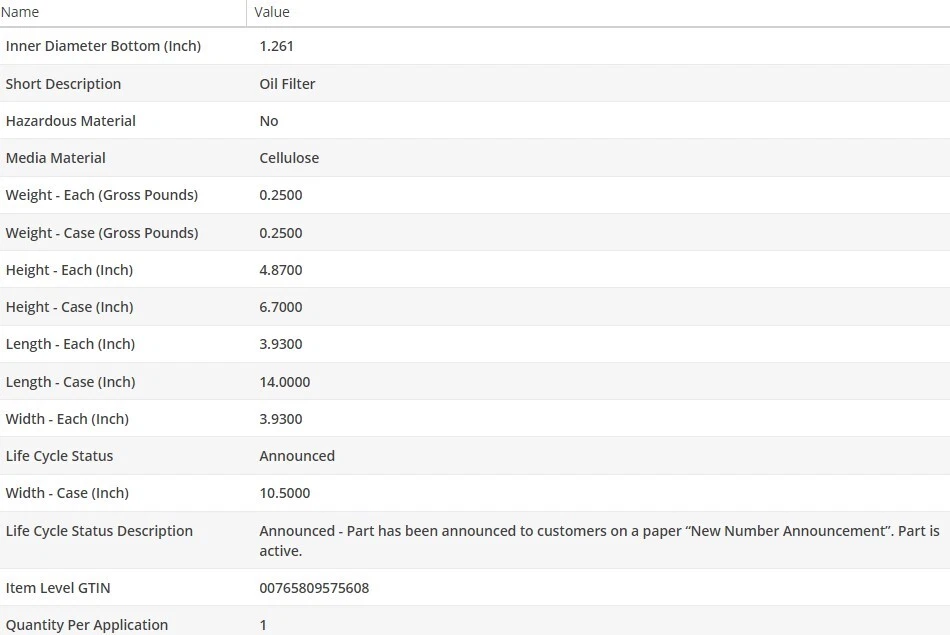Click the 4.8700 height value

280,270
